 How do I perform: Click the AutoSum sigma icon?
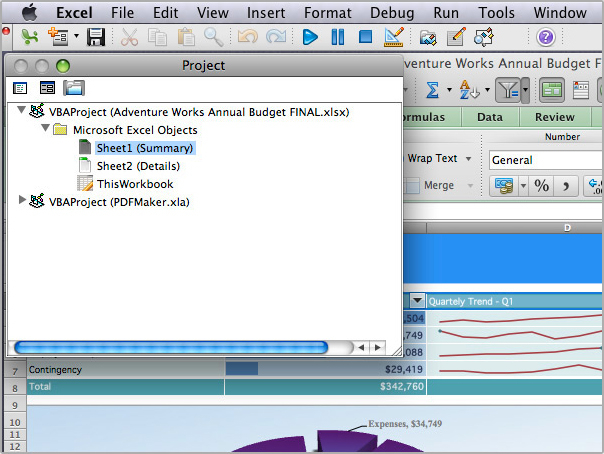click(x=433, y=90)
